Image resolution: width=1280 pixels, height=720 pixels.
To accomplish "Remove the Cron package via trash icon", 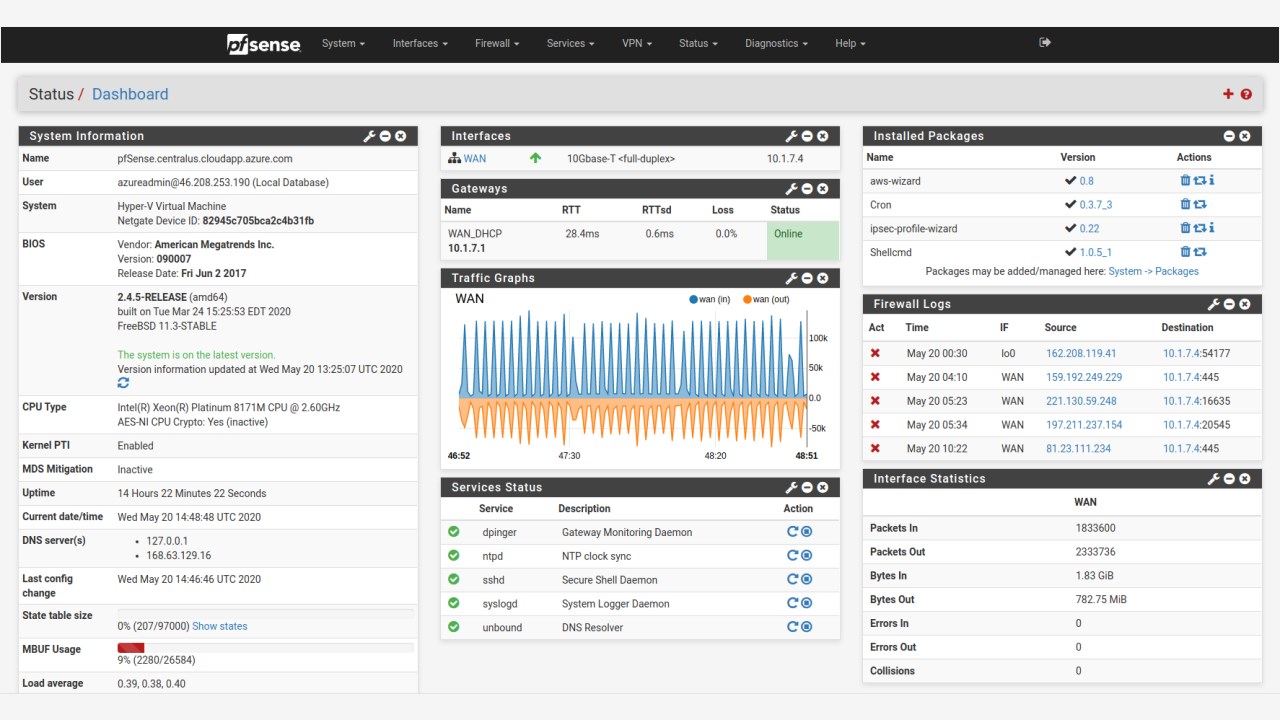I will click(1185, 204).
